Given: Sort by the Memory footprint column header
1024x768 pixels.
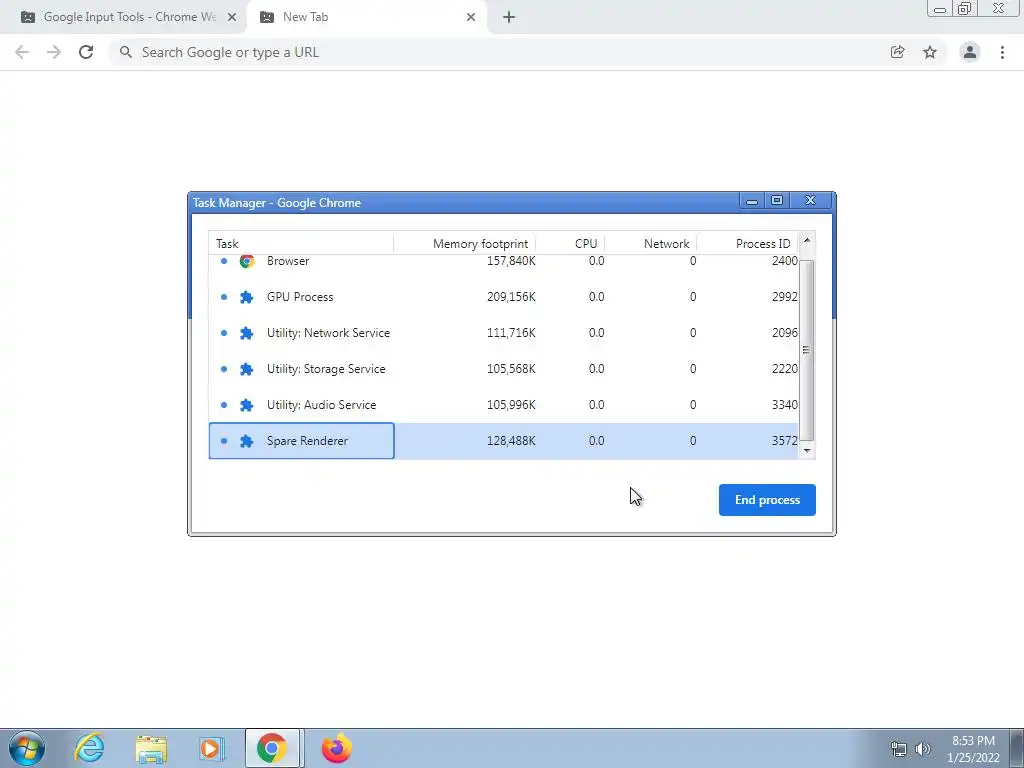Looking at the screenshot, I should click(x=465, y=244).
